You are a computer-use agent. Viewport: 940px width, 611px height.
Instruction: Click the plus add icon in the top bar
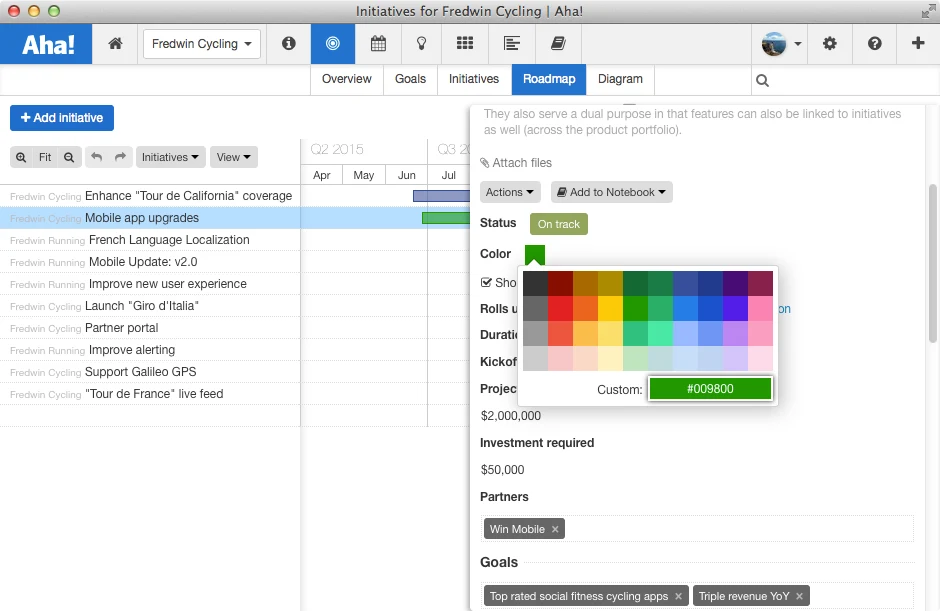(x=918, y=43)
